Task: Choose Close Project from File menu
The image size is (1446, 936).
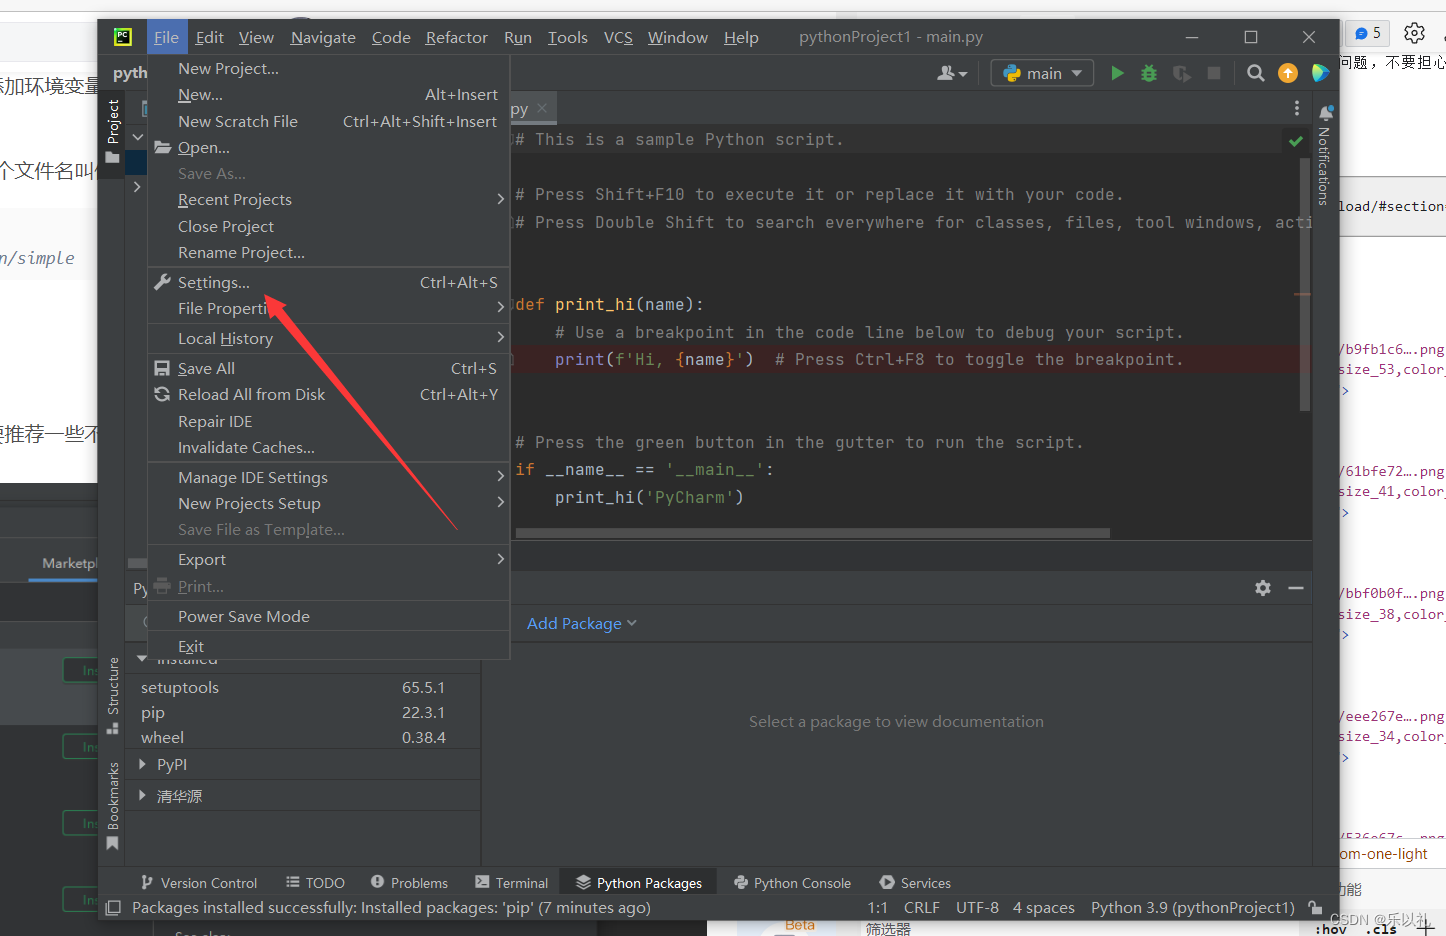Action: tap(329, 226)
